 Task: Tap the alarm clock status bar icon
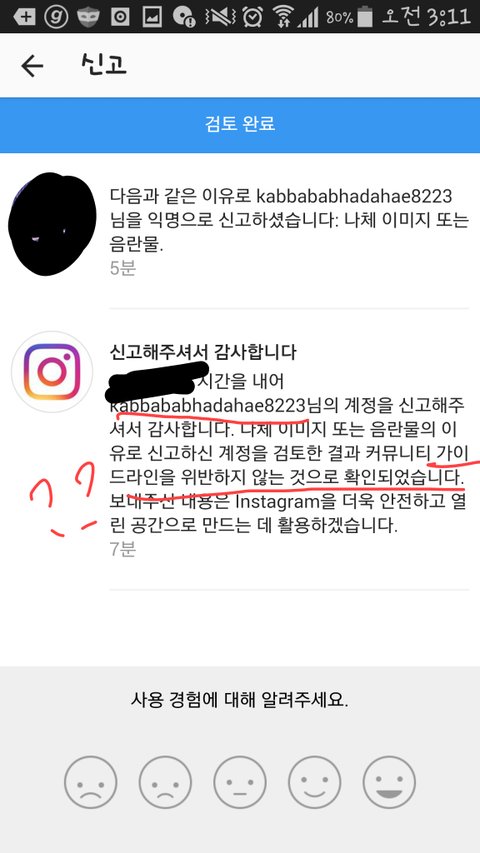click(x=253, y=17)
